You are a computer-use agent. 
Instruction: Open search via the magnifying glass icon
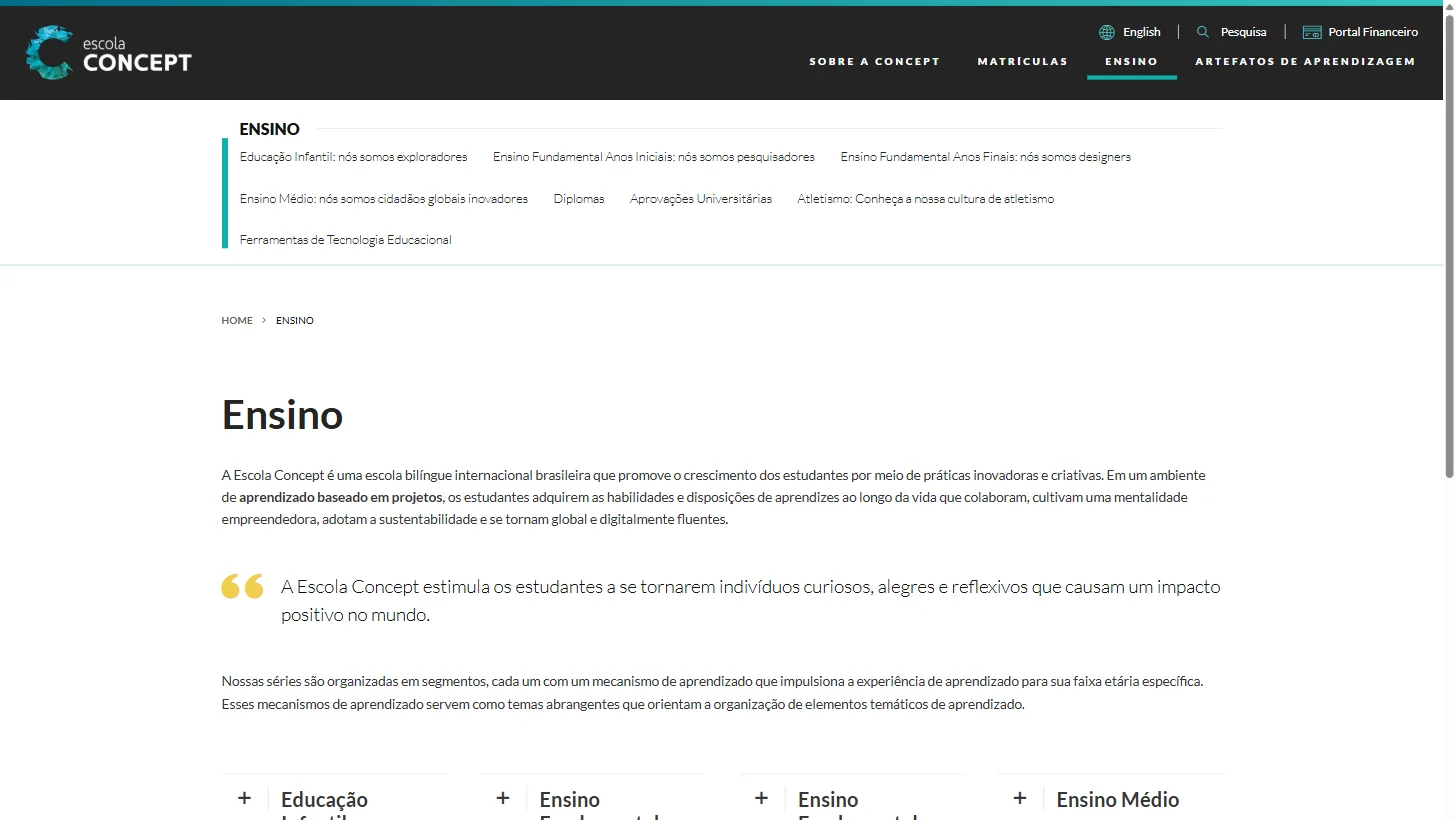point(1203,32)
